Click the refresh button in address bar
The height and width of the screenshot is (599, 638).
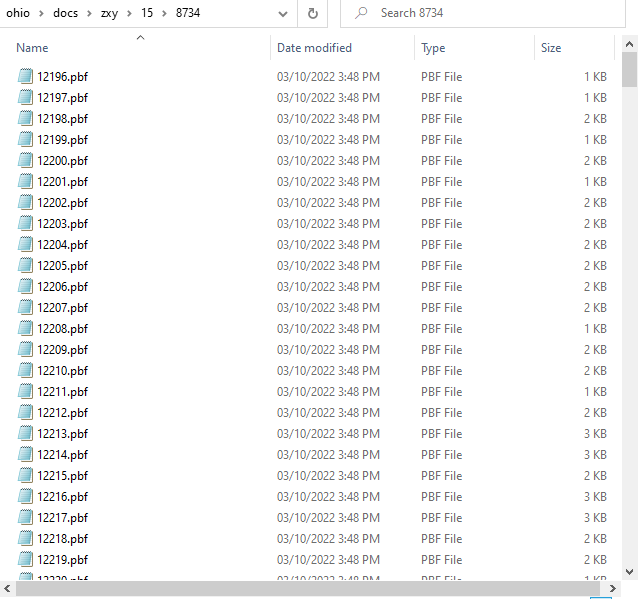click(x=312, y=13)
